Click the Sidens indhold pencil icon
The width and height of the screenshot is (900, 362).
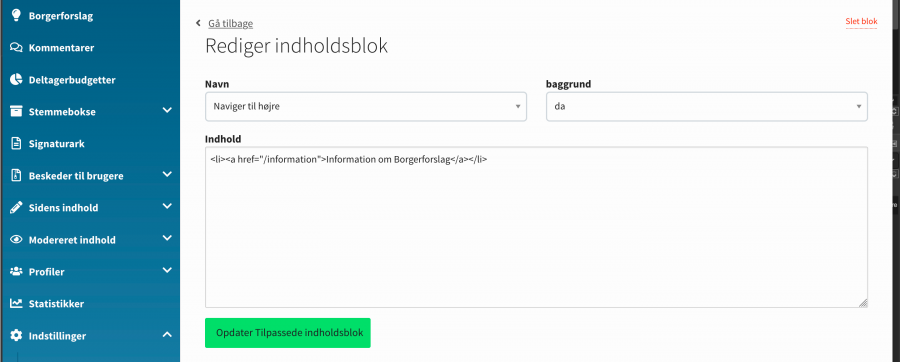[x=16, y=208]
